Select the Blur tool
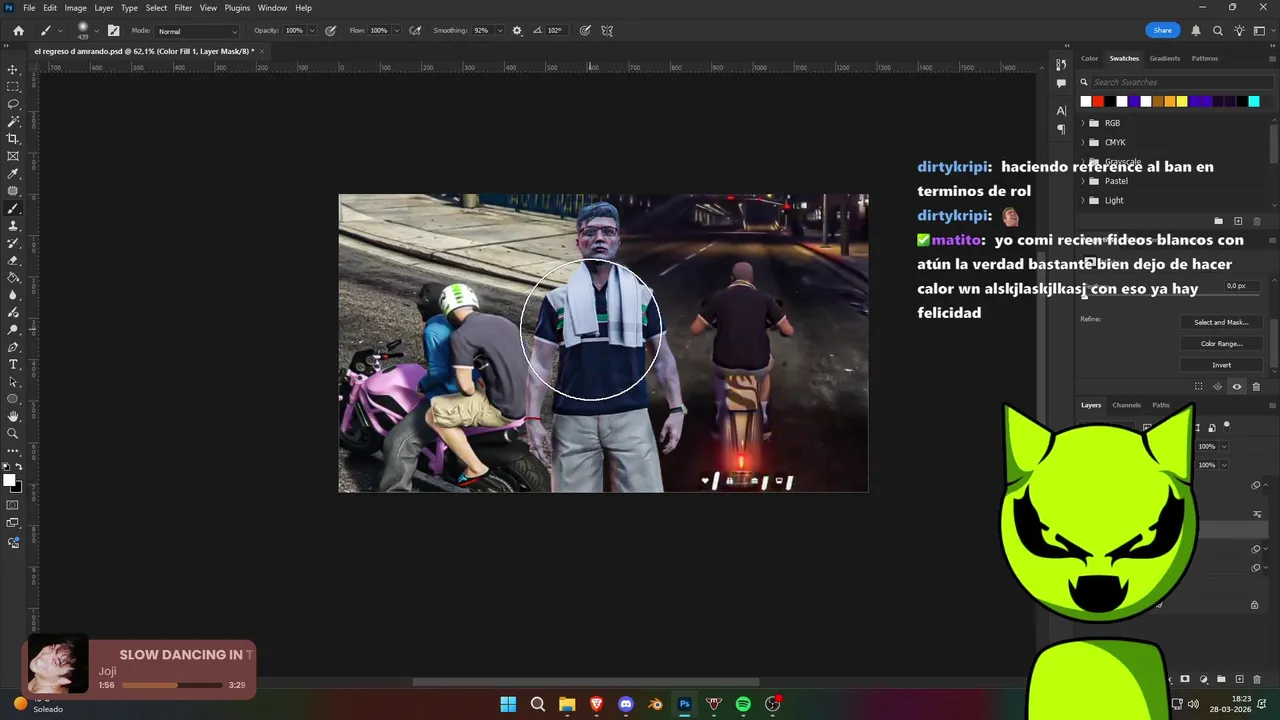The height and width of the screenshot is (720, 1280). point(13,295)
